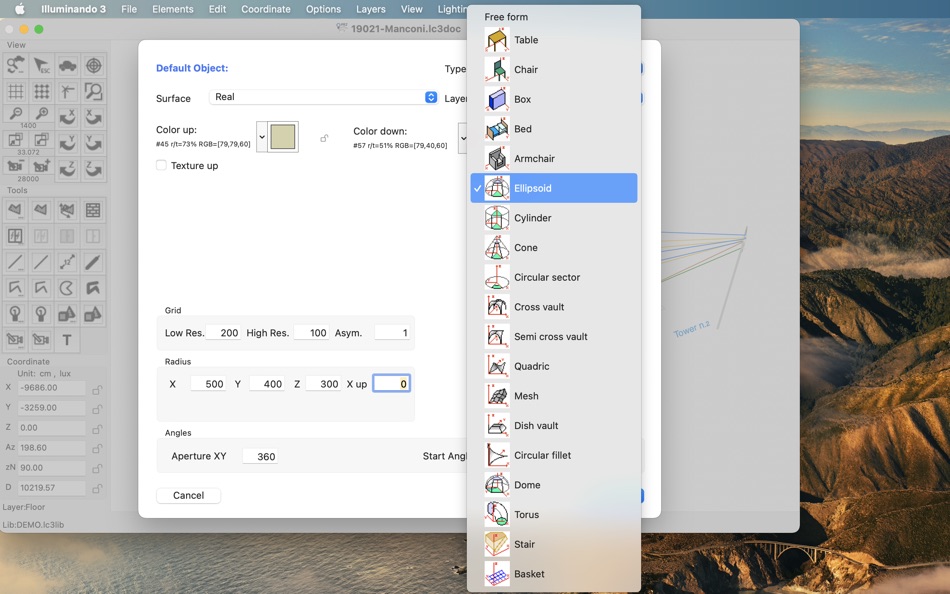950x594 pixels.
Task: Choose Chair from the type list
Action: coord(554,70)
